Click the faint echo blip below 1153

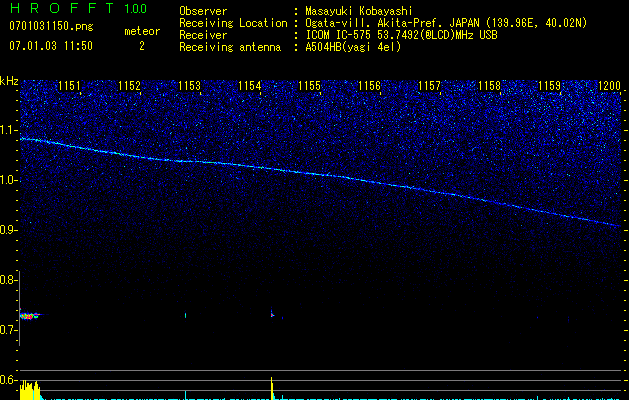(185, 315)
